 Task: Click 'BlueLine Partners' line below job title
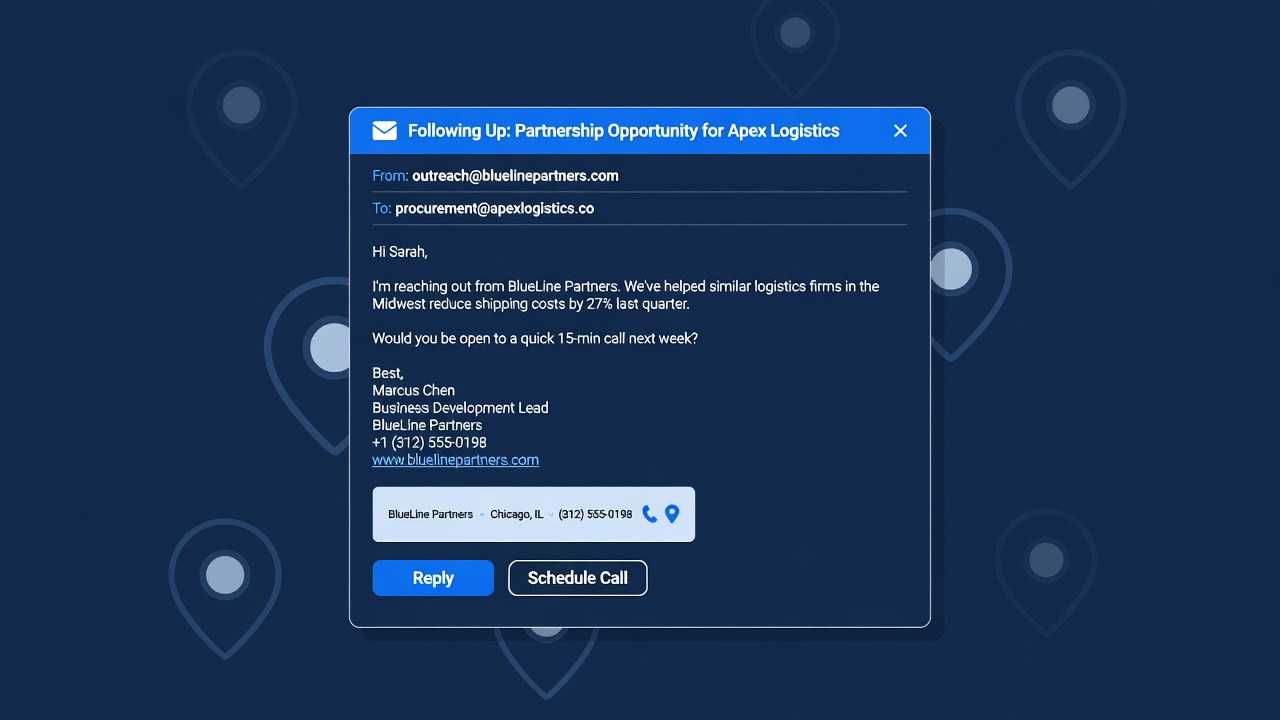427,425
